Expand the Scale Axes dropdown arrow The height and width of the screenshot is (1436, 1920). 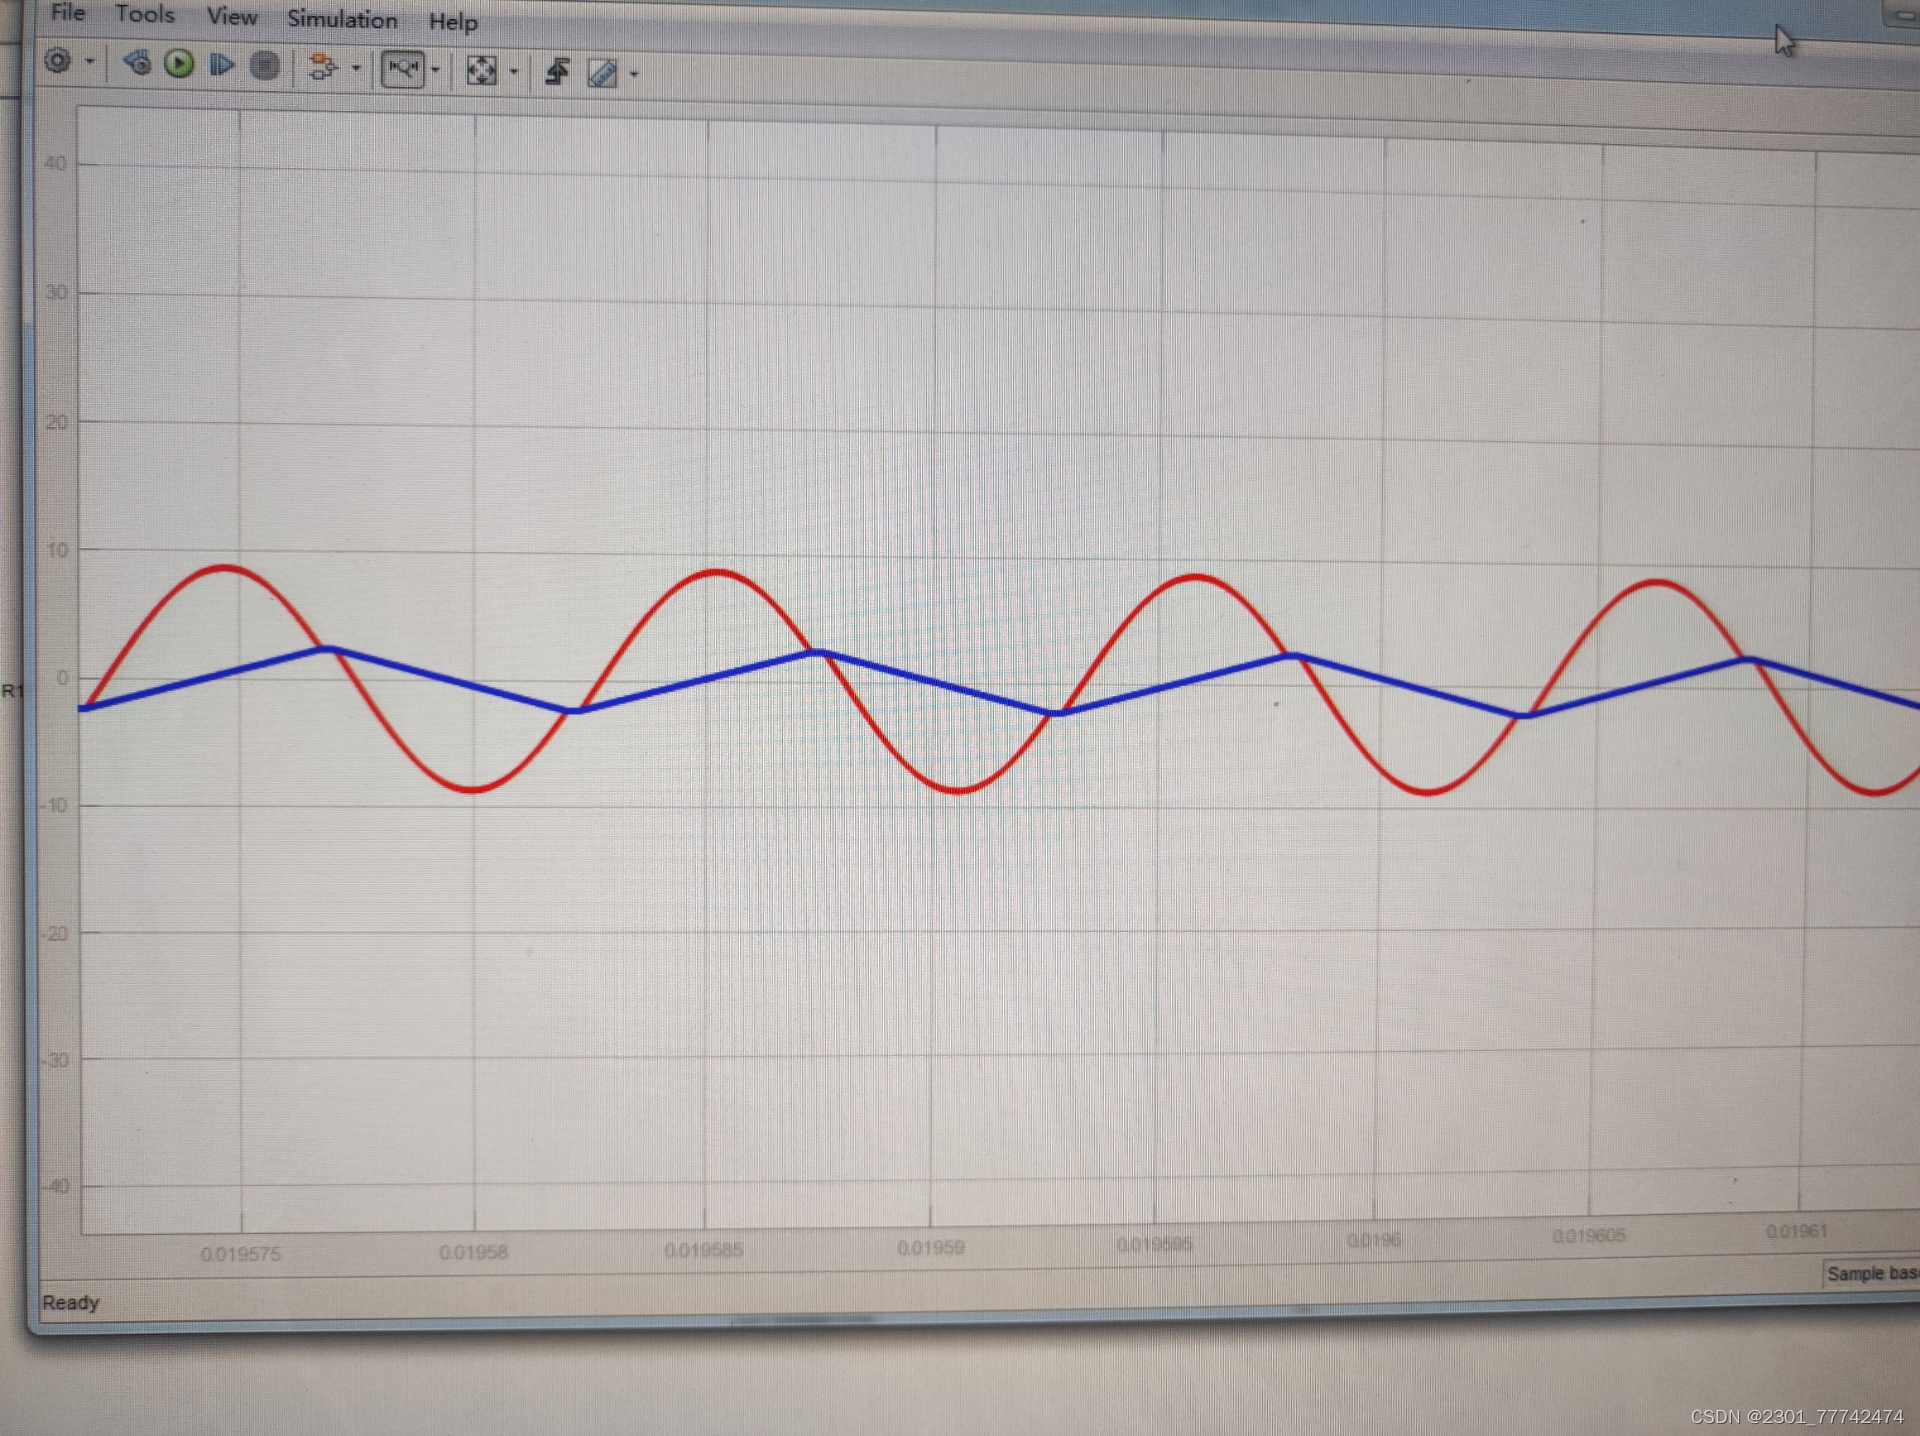tap(514, 71)
